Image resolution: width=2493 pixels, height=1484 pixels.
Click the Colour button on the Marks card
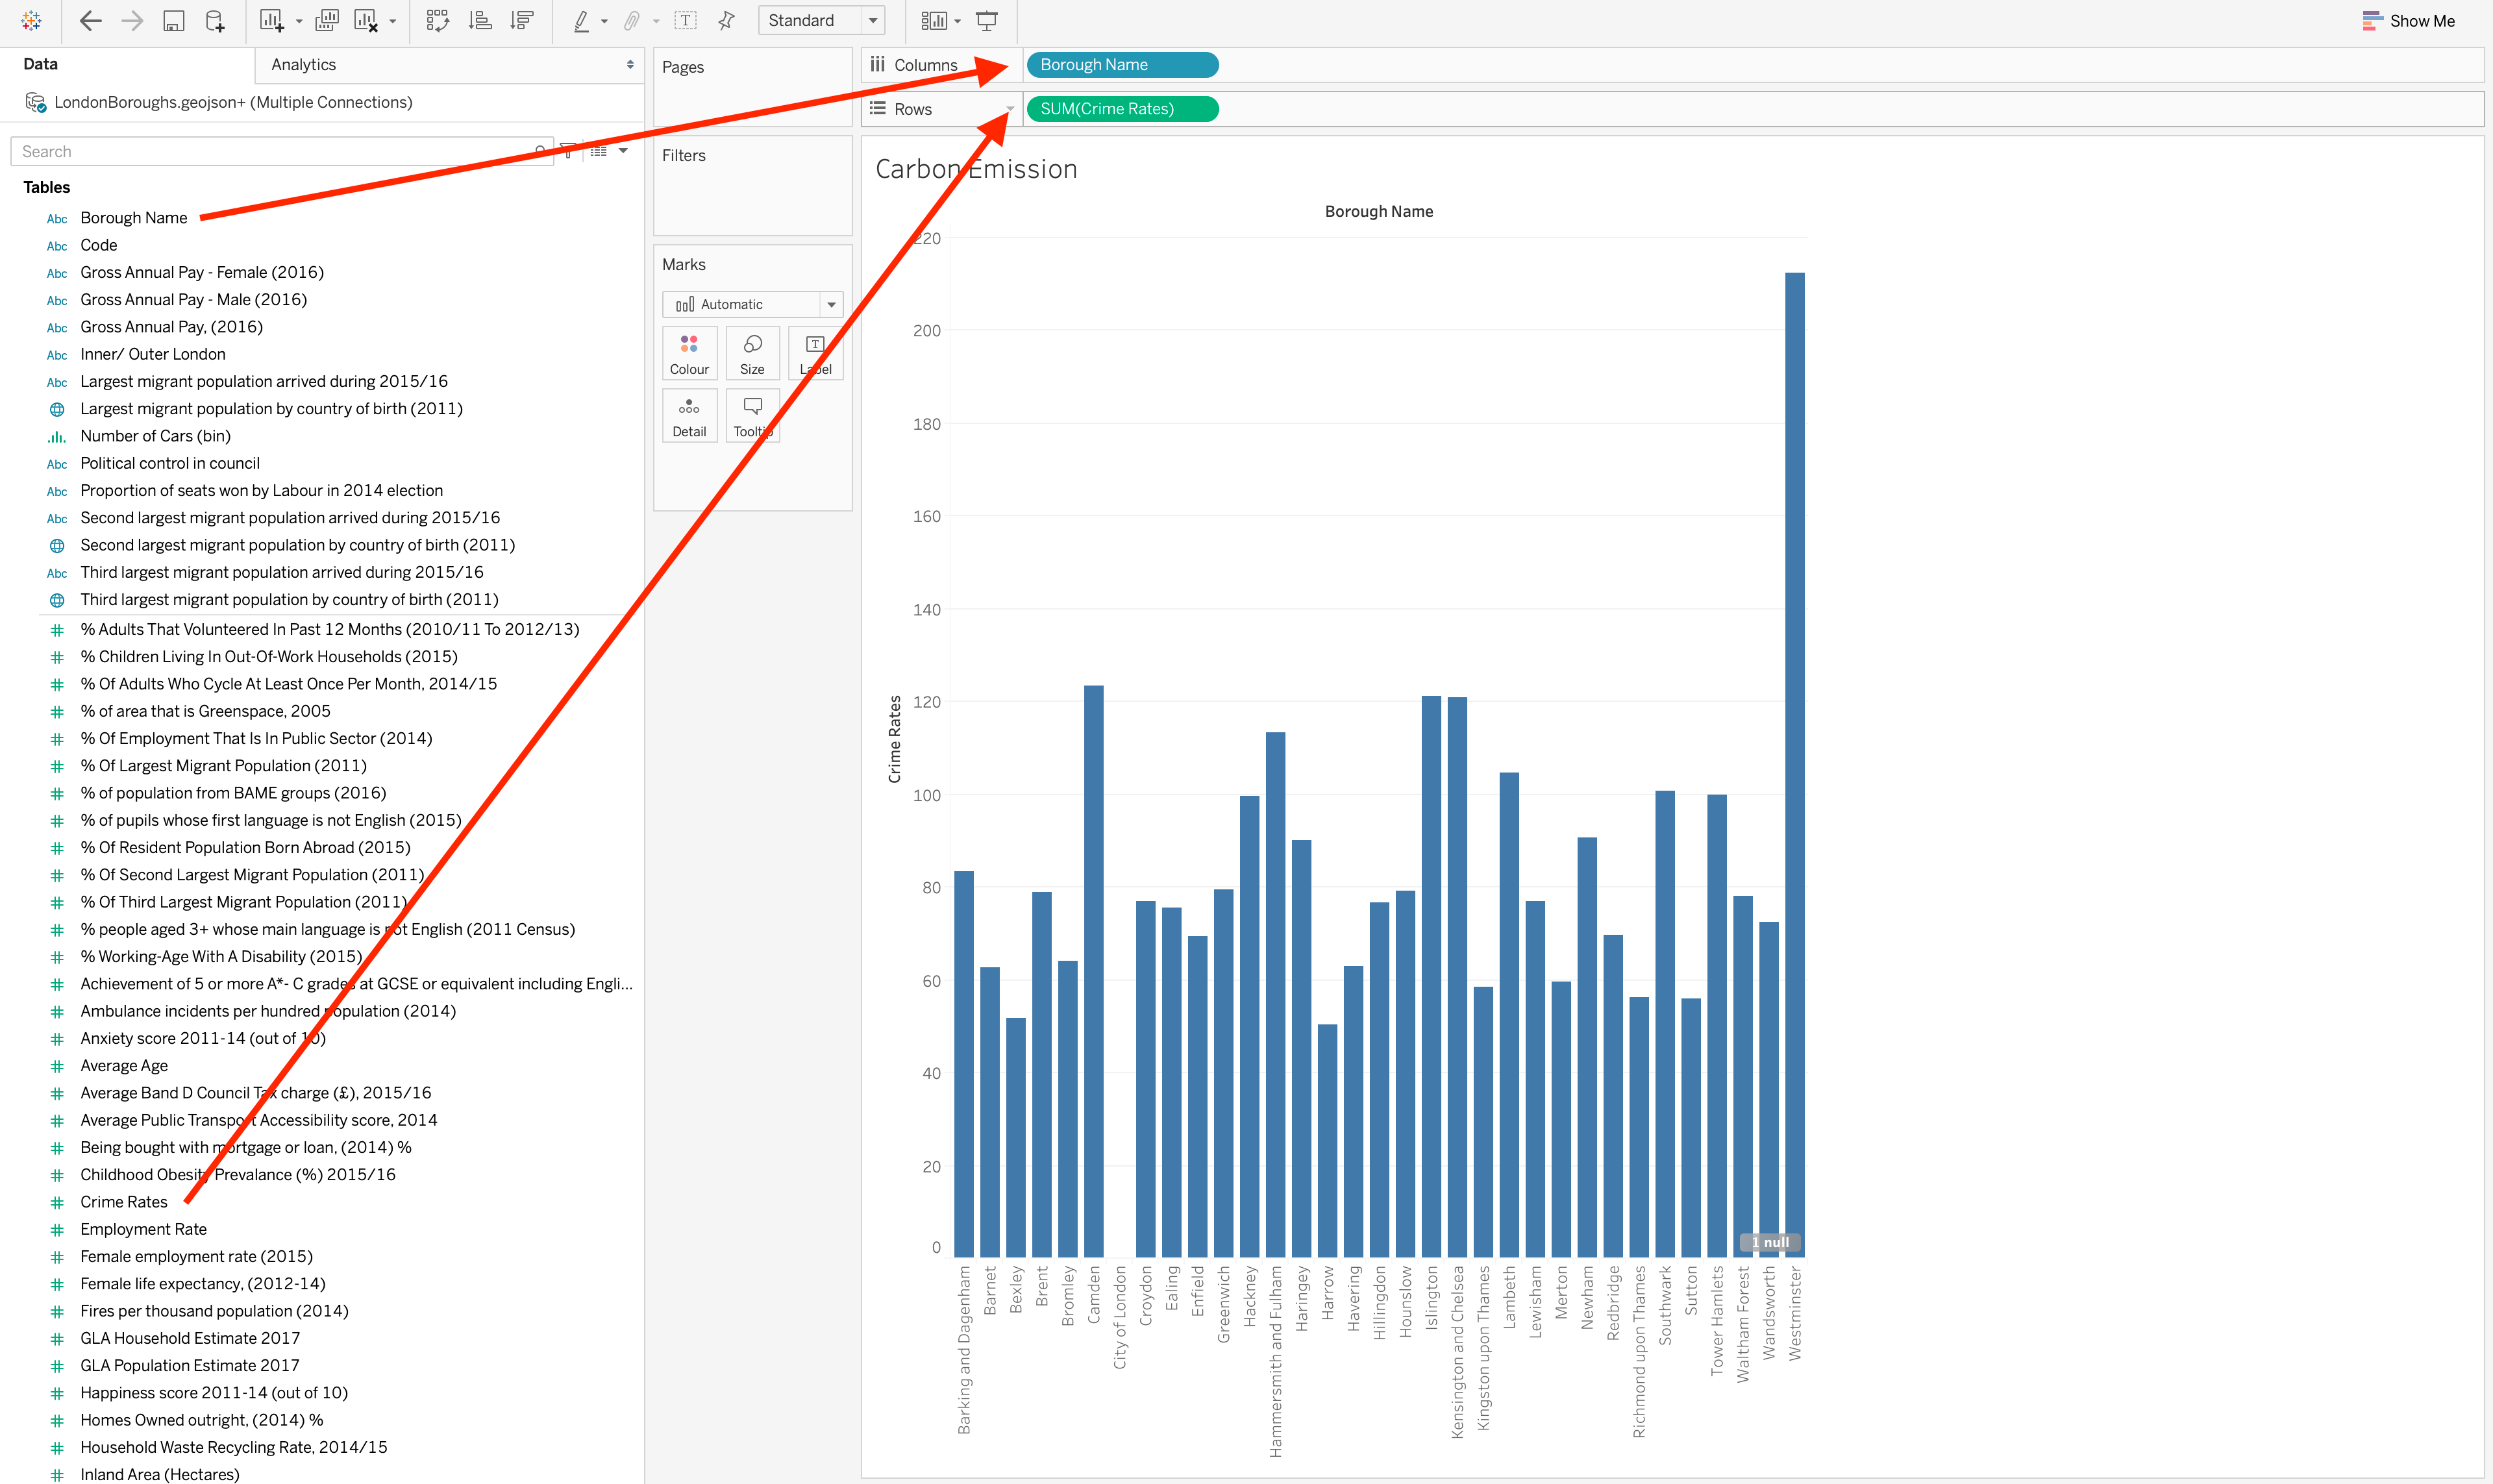(x=689, y=354)
